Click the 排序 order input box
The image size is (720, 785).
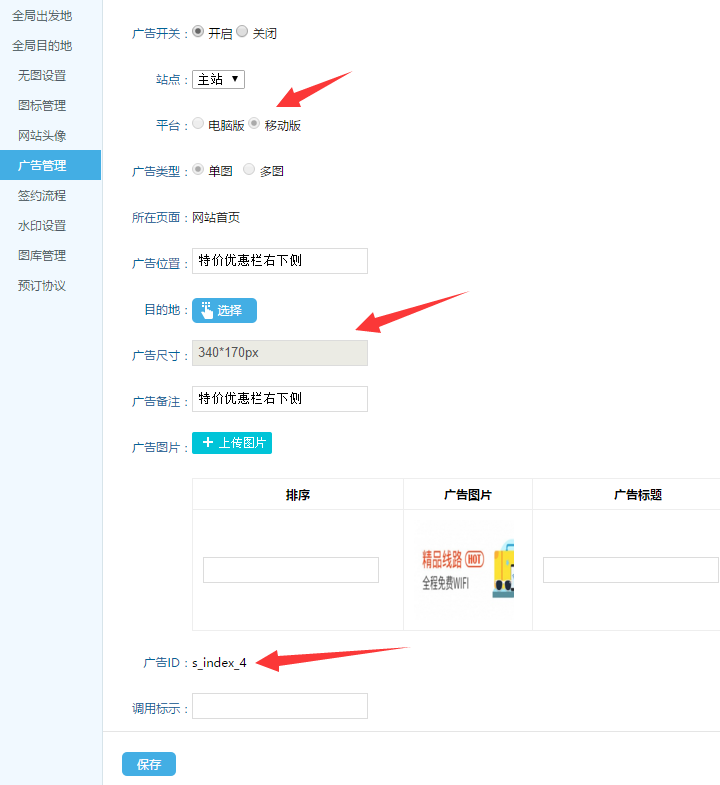pyautogui.click(x=291, y=570)
